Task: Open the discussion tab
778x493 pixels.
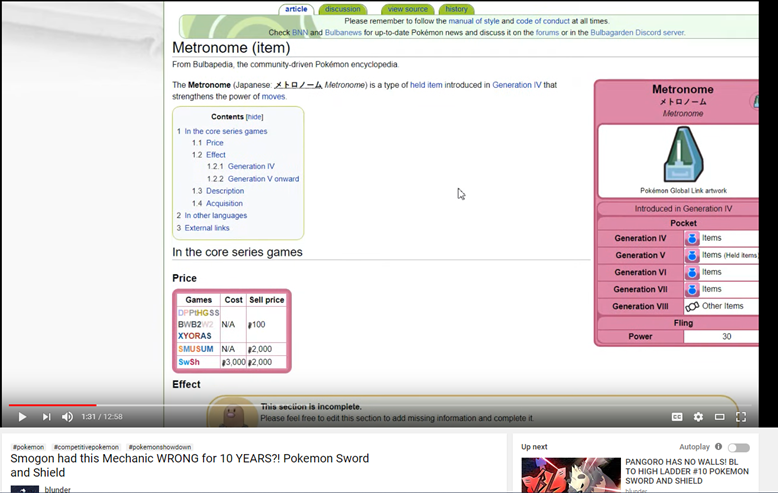Action: [x=343, y=9]
